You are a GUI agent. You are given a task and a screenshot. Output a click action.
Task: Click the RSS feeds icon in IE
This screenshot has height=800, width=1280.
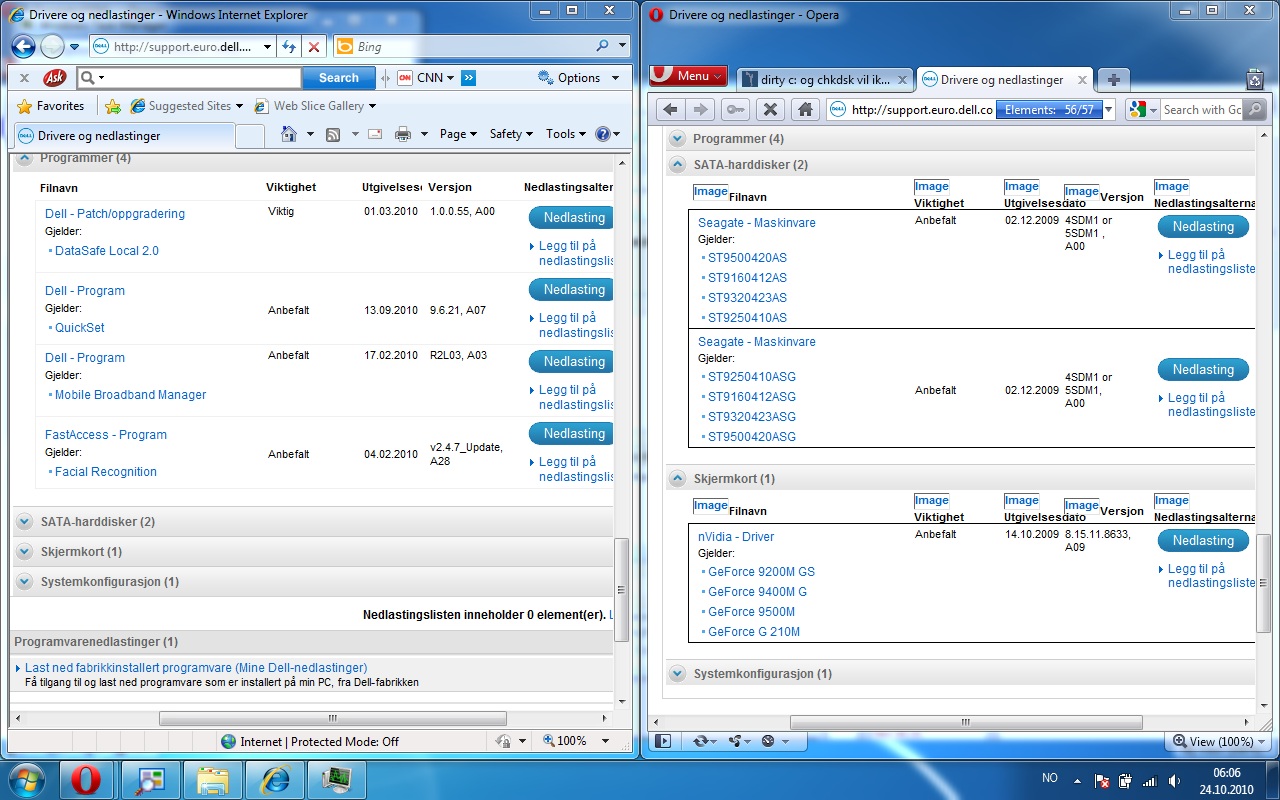(x=333, y=134)
